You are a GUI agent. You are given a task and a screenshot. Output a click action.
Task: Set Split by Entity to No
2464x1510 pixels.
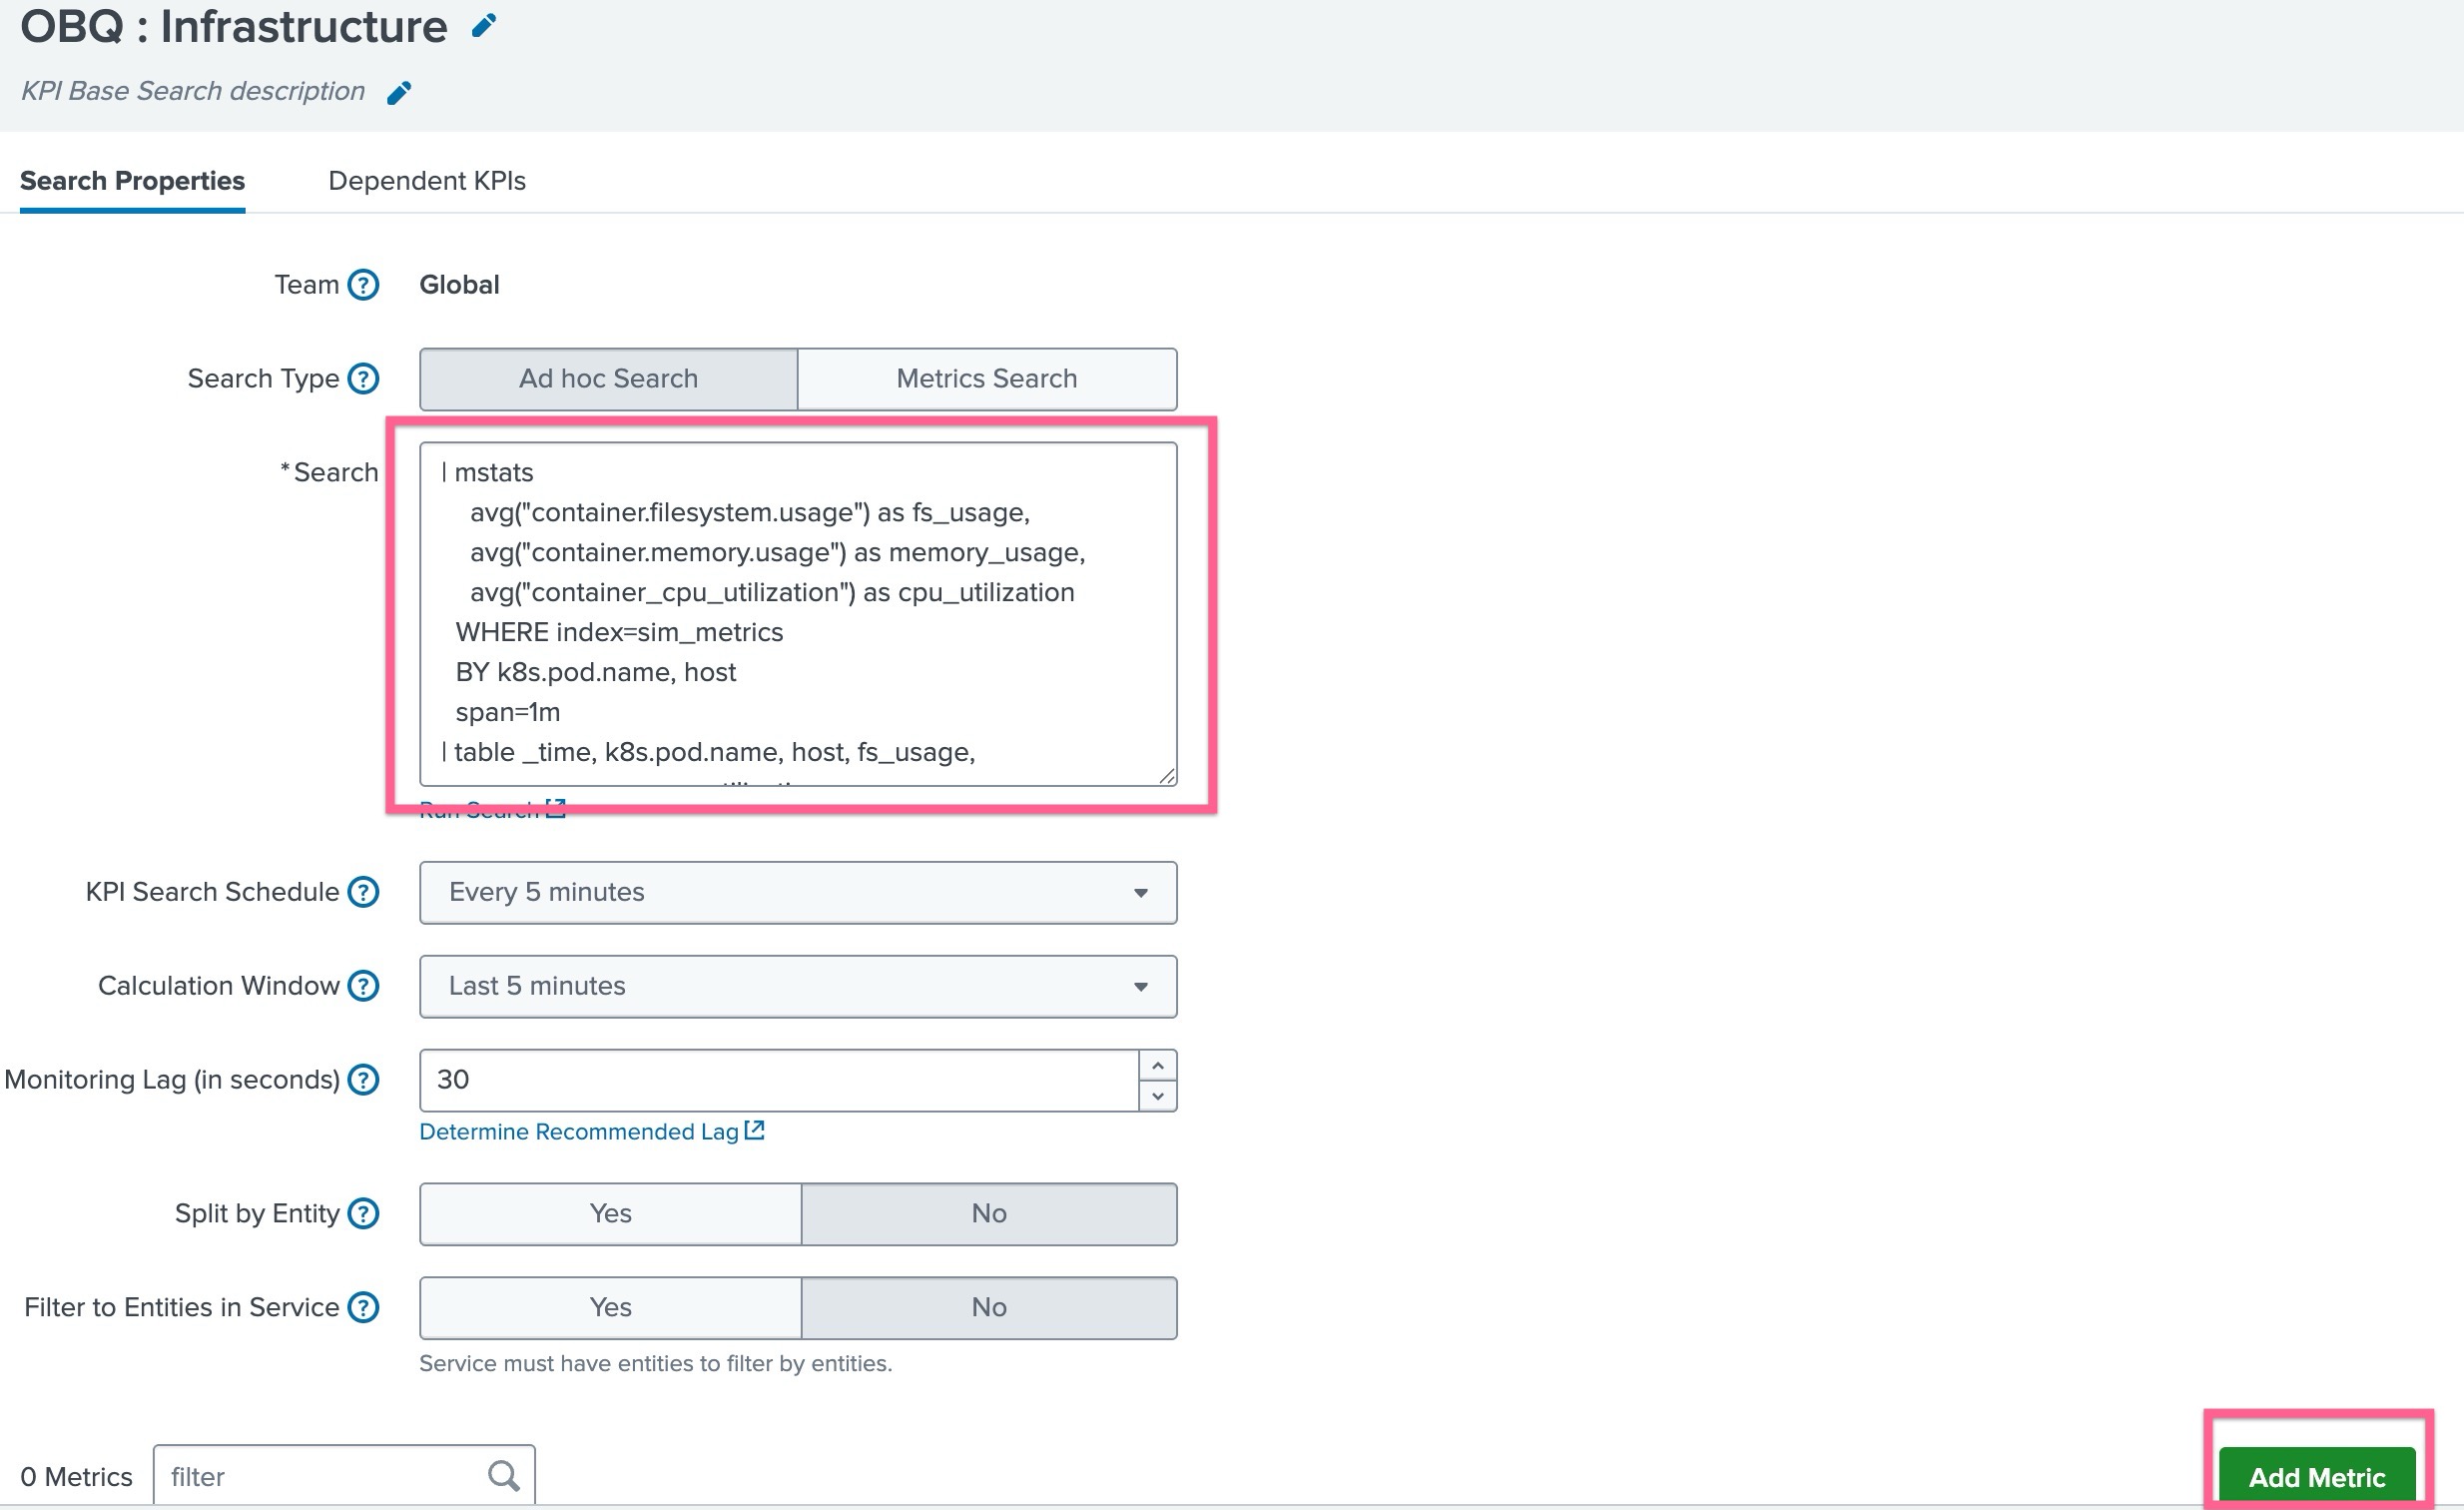coord(989,1214)
